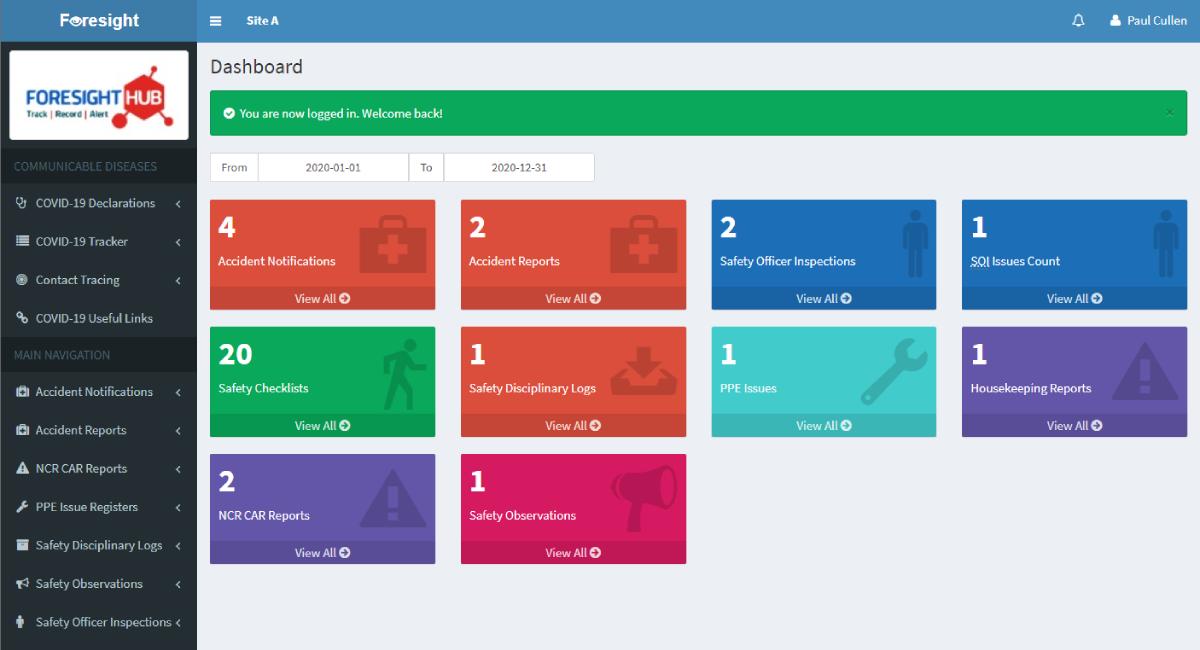Toggle the hamburger sidebar menu icon
This screenshot has width=1200, height=650.
tap(215, 21)
